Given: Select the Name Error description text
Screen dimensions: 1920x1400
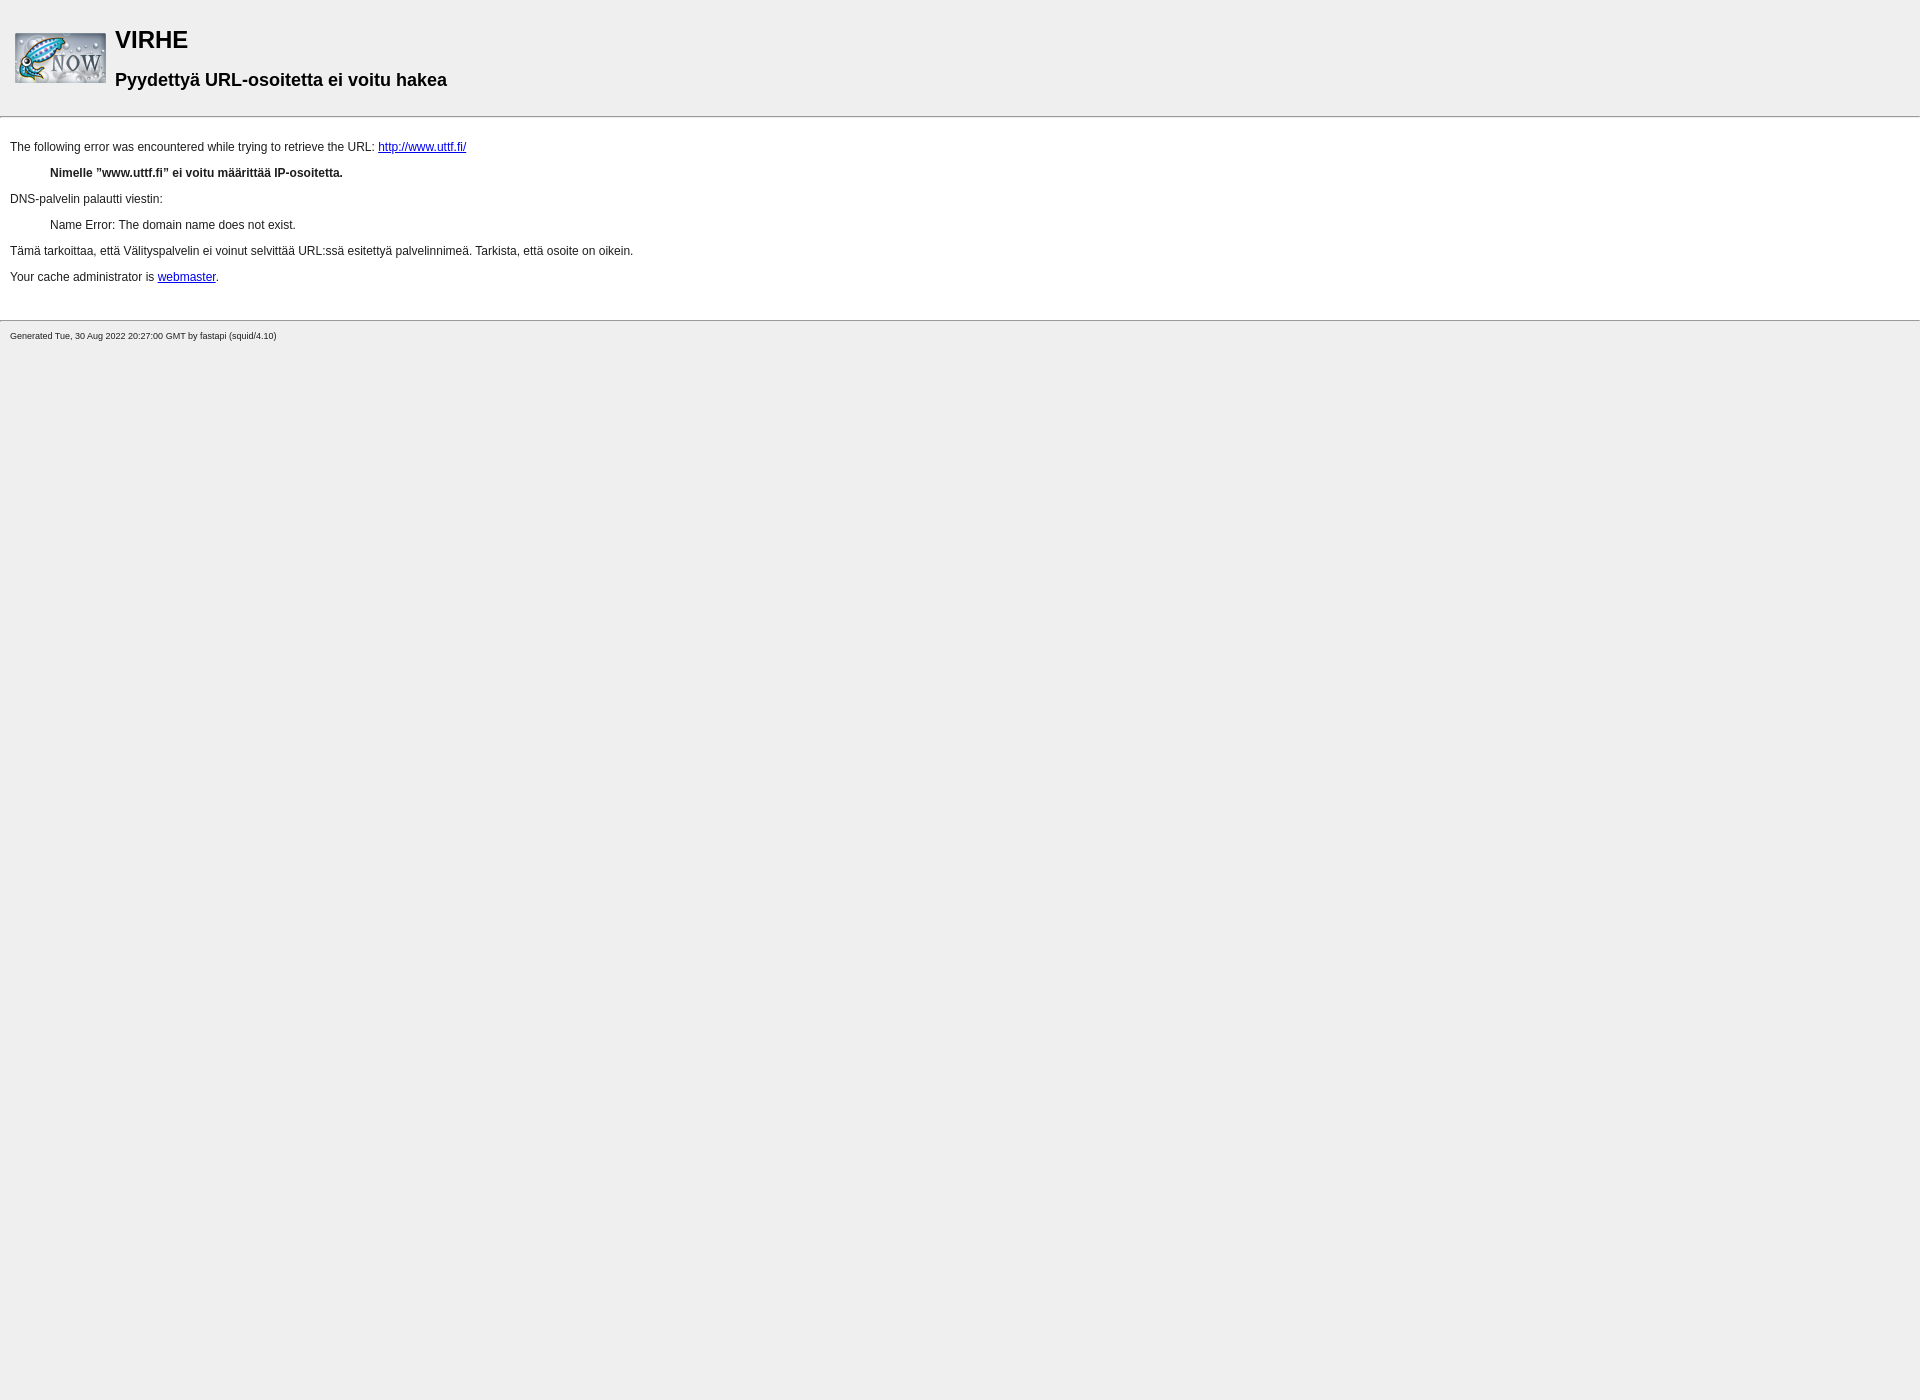Looking at the screenshot, I should pos(171,224).
